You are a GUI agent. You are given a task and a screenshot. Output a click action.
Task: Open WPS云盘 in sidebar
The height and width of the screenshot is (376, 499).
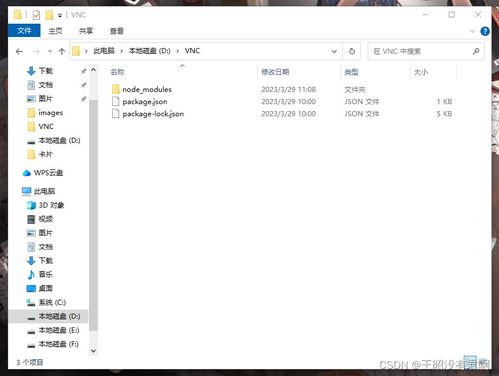(48, 173)
